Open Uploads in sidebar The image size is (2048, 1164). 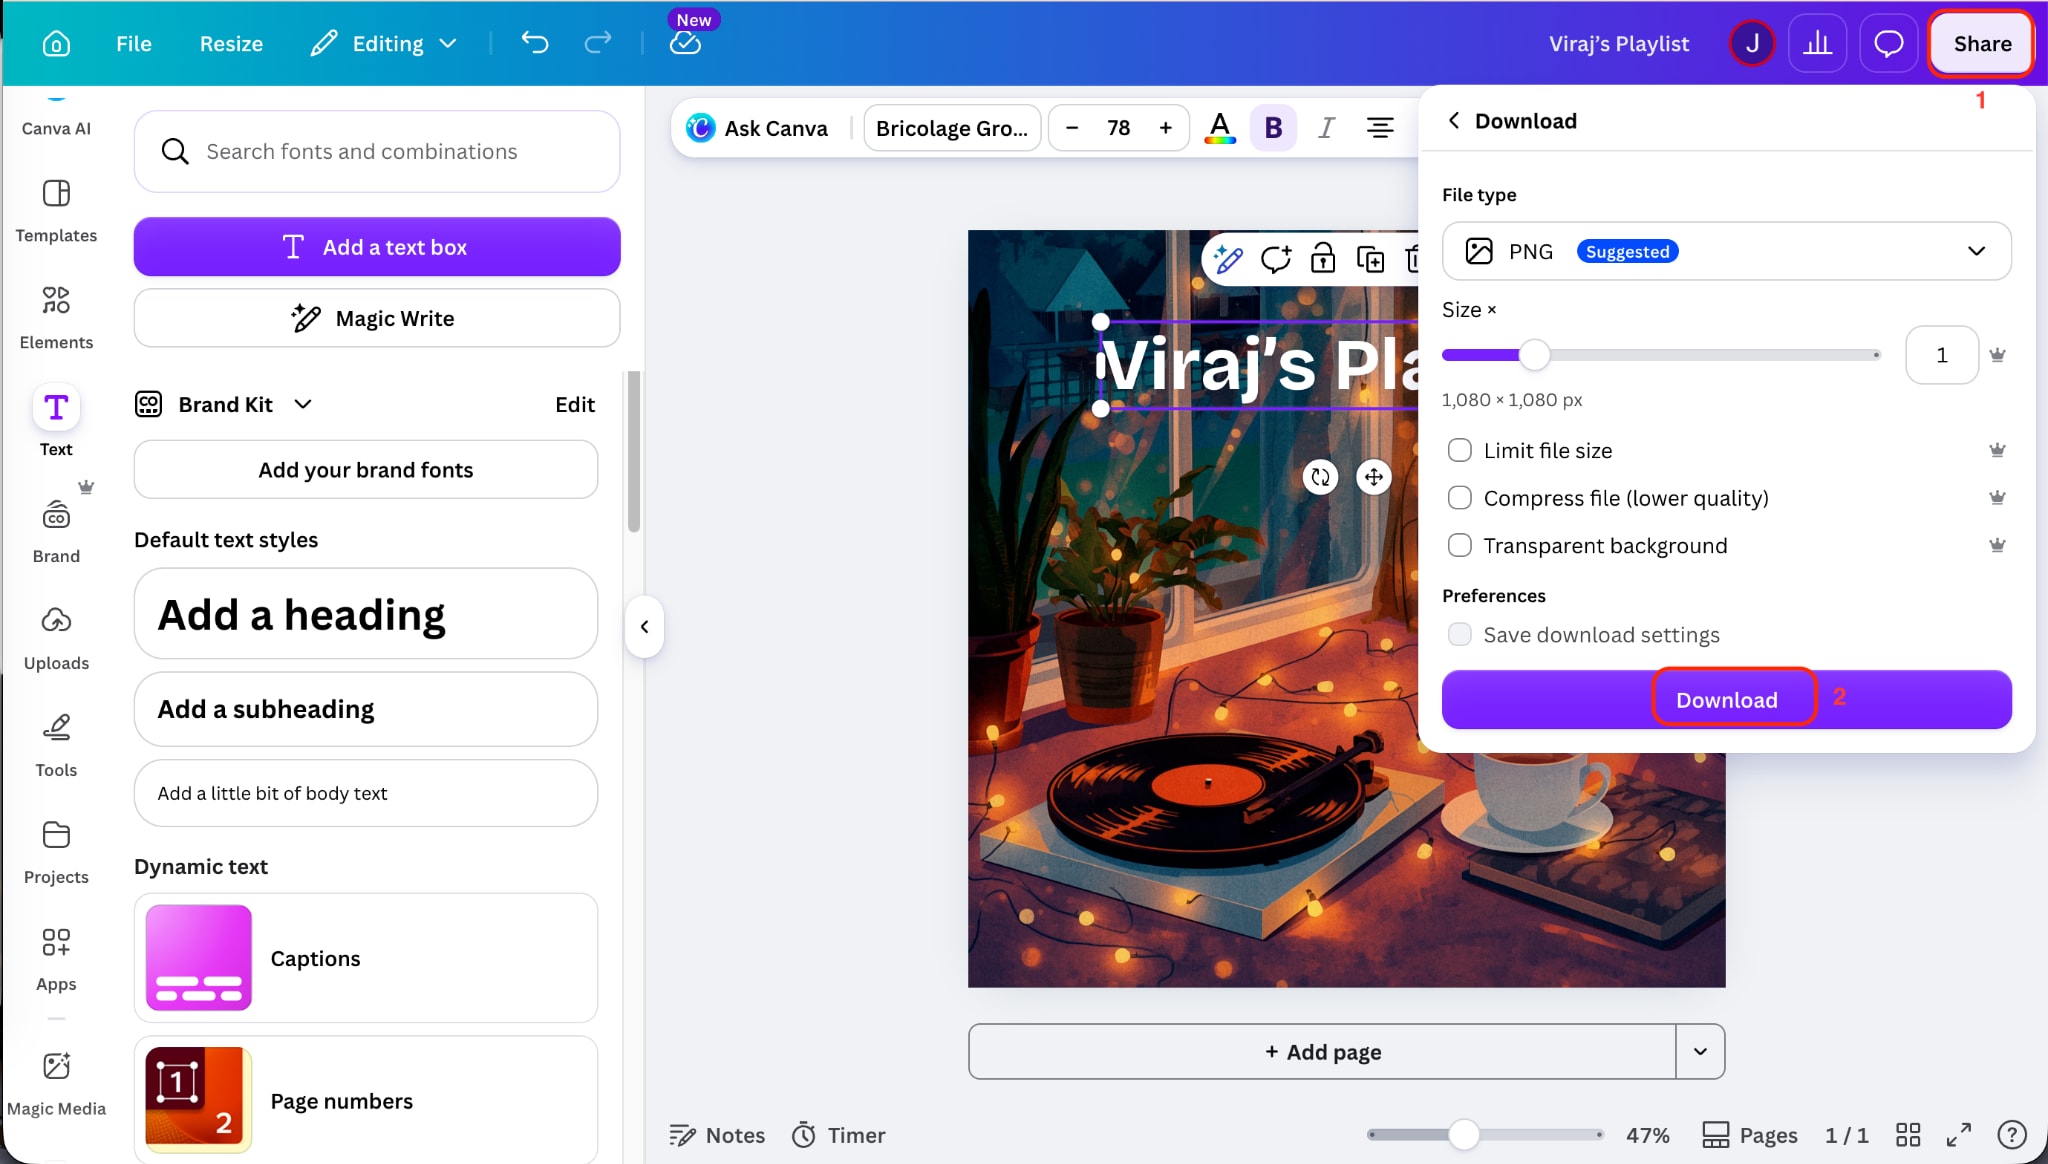coord(56,638)
